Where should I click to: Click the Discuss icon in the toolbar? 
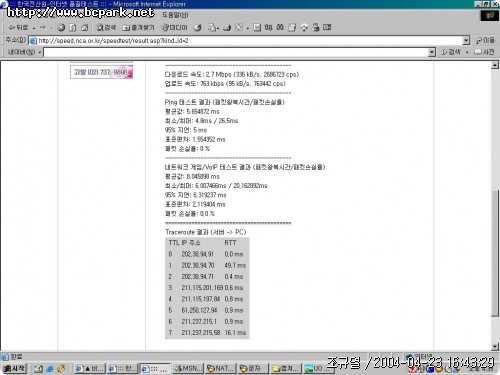point(257,27)
